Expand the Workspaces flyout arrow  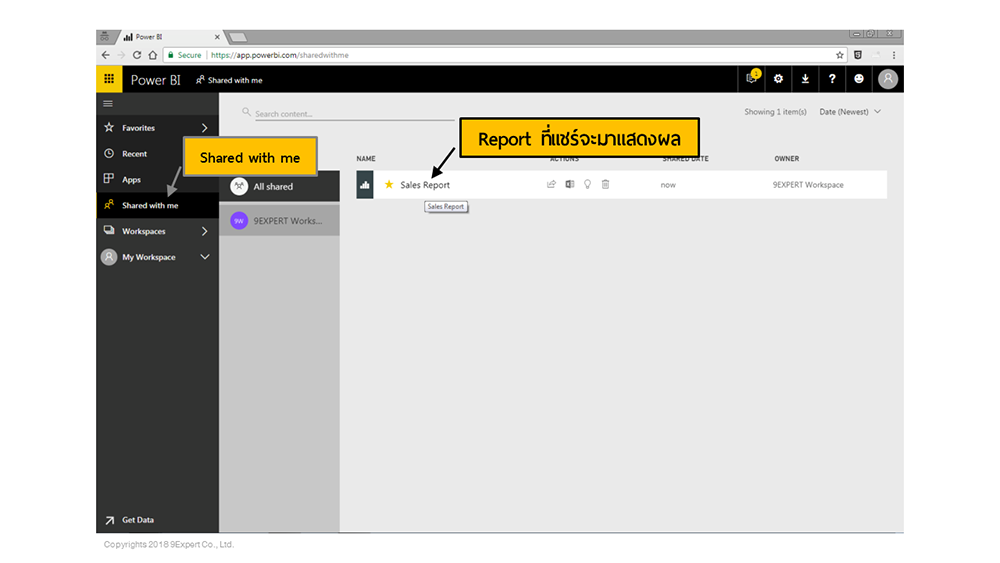click(x=204, y=231)
